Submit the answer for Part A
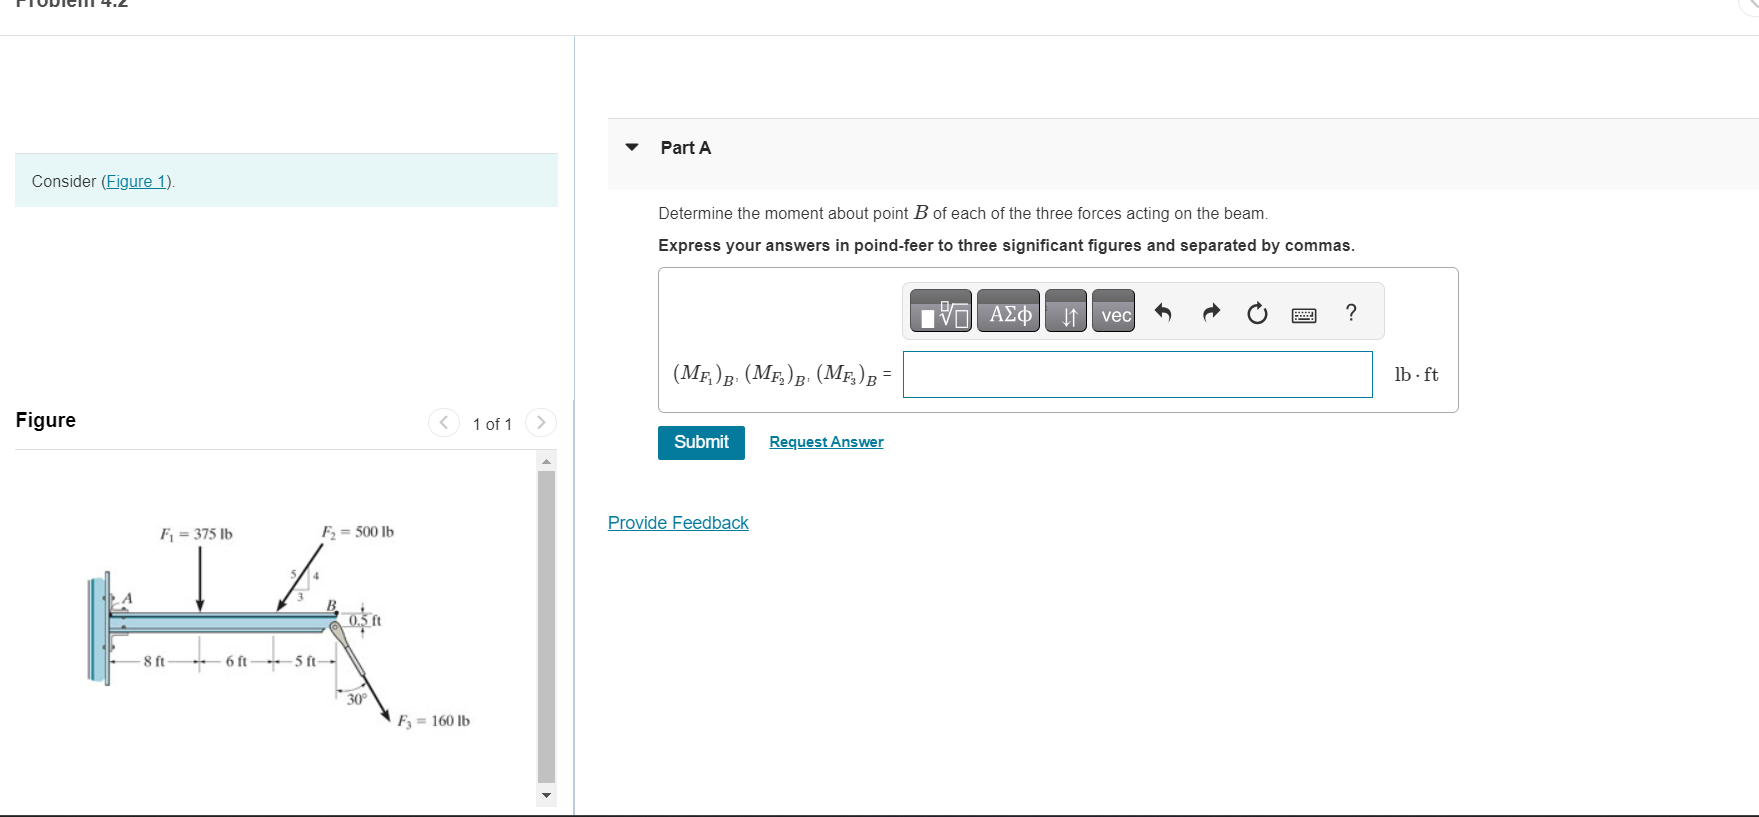1759x817 pixels. 700,442
